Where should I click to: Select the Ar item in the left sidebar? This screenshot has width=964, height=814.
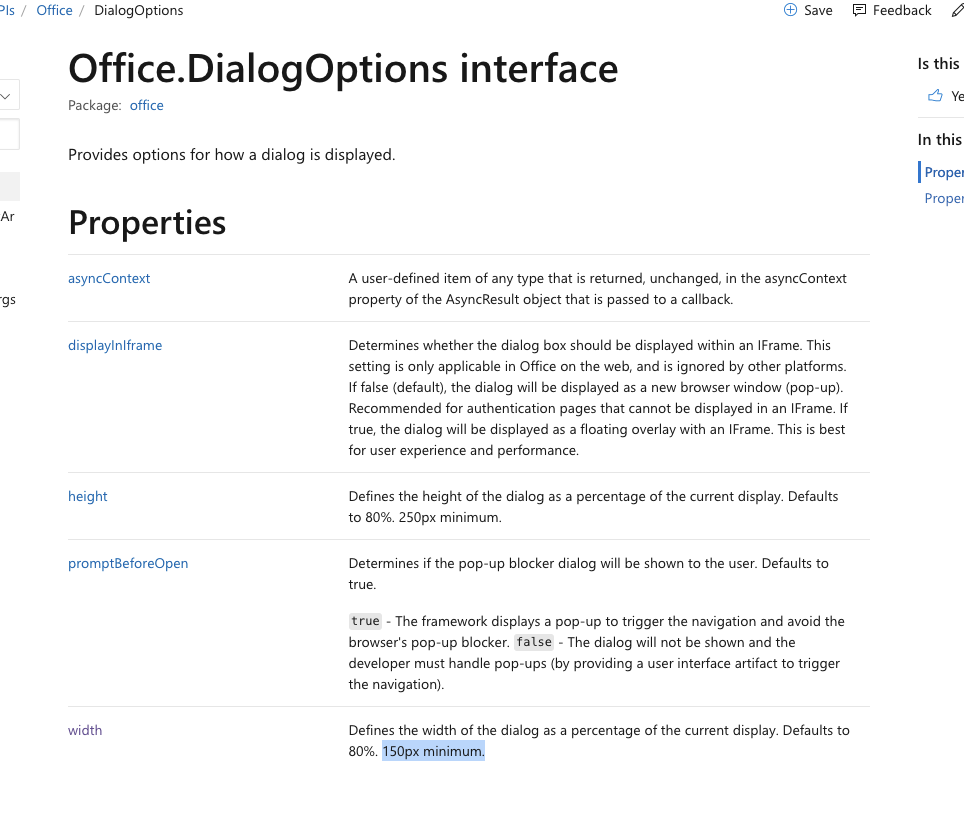click(x=8, y=216)
